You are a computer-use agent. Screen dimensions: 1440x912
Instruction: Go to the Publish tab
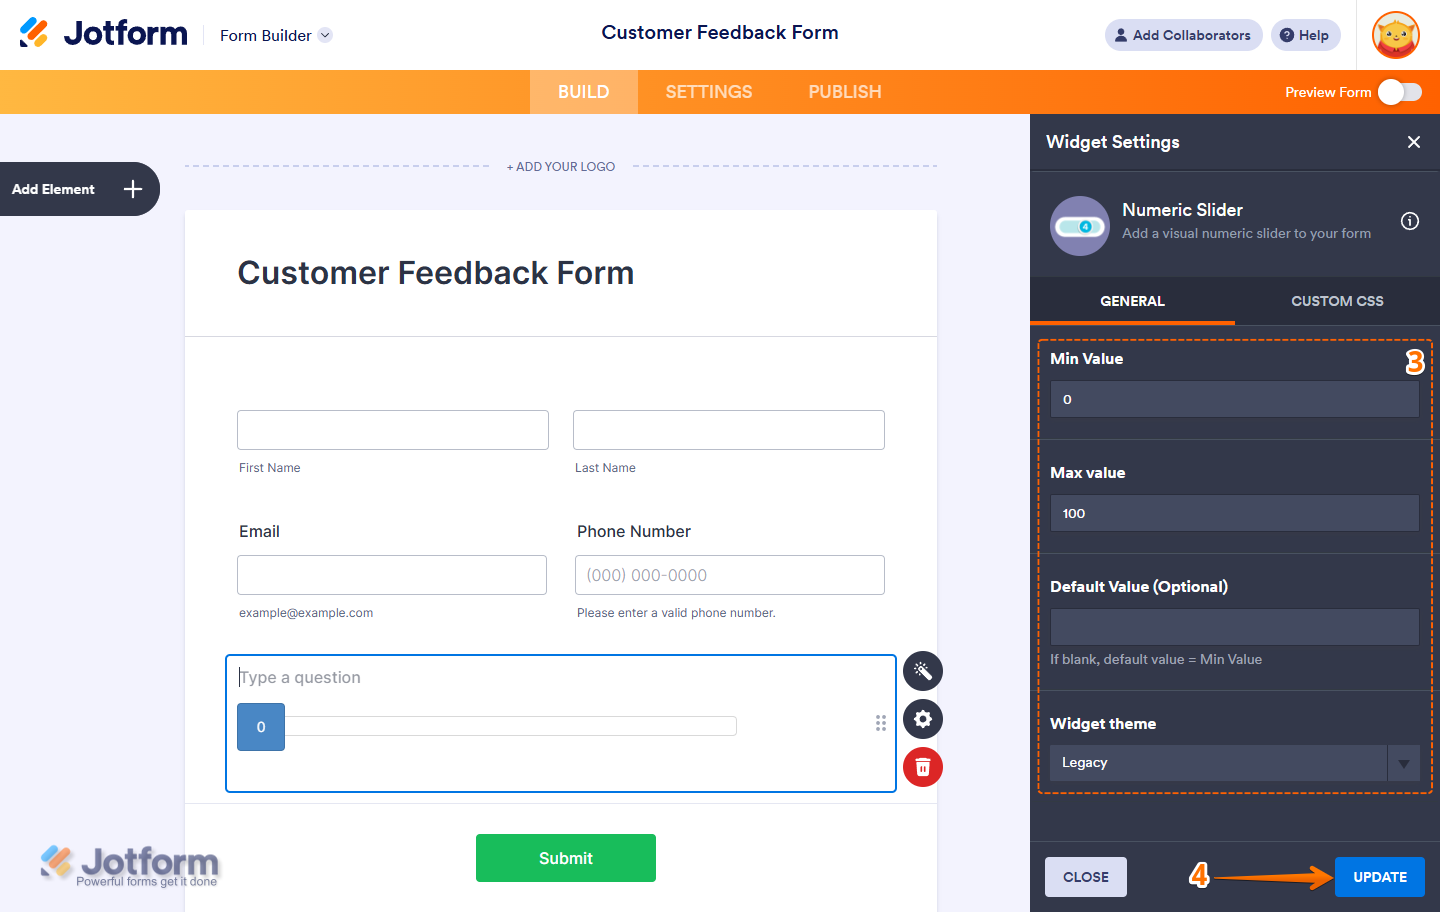click(x=844, y=92)
